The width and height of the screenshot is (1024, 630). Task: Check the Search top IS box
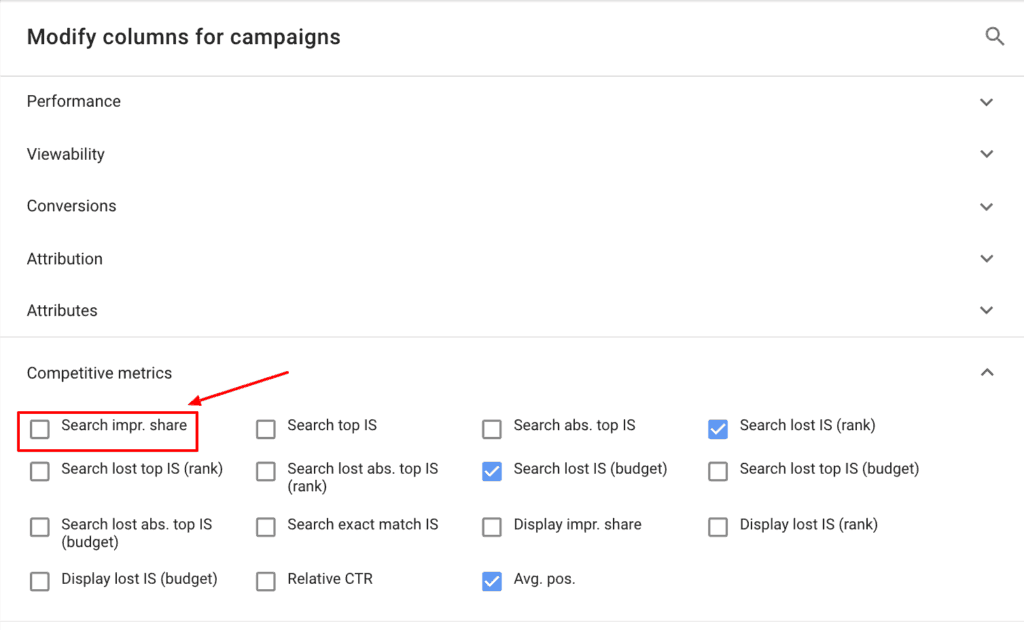click(266, 429)
